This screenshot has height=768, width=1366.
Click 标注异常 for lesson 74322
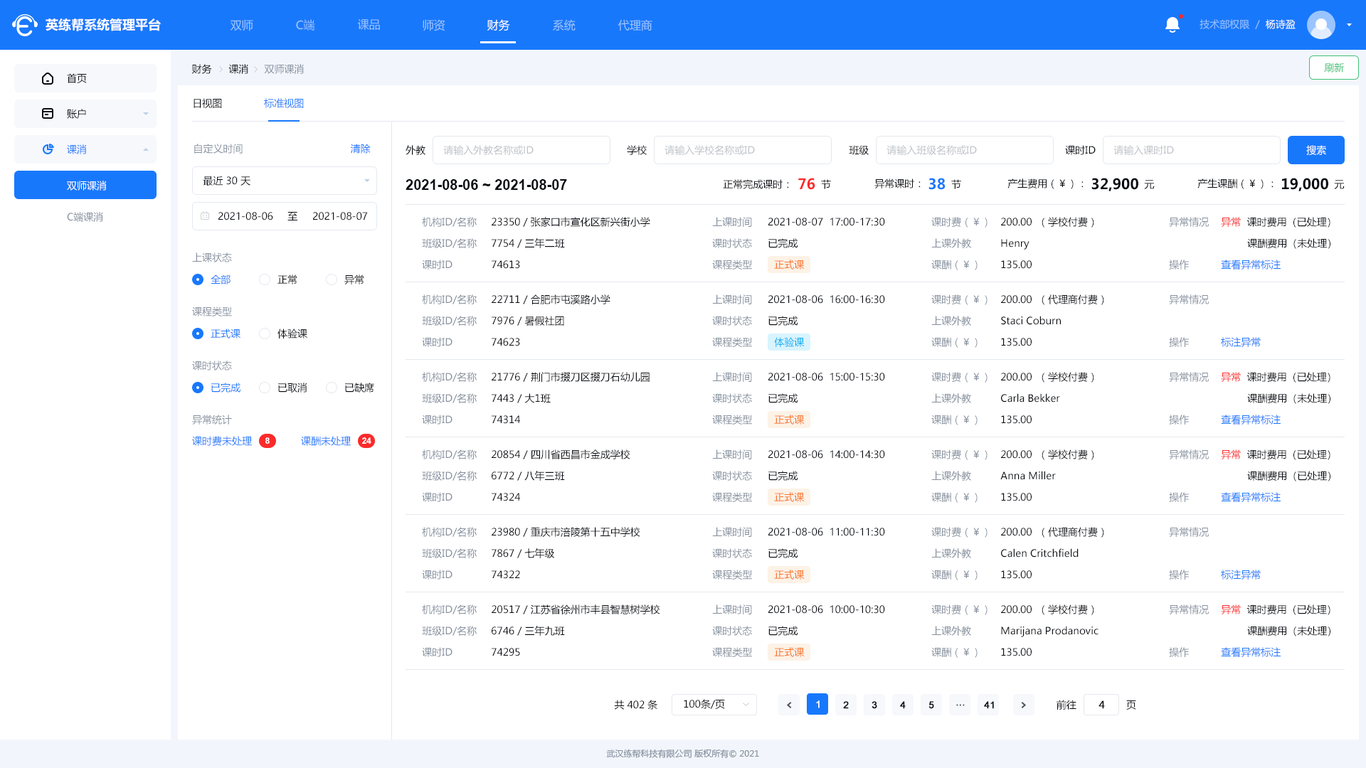[x=1240, y=575]
